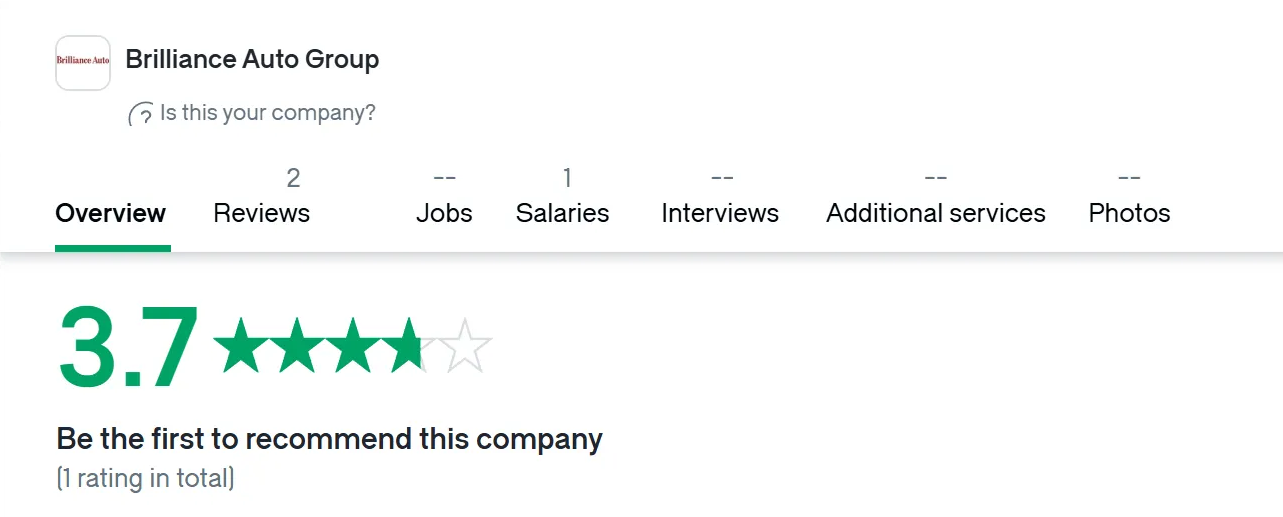Viewport: 1283px width, 517px height.
Task: Select the partially filled fourth star
Action: (x=410, y=346)
